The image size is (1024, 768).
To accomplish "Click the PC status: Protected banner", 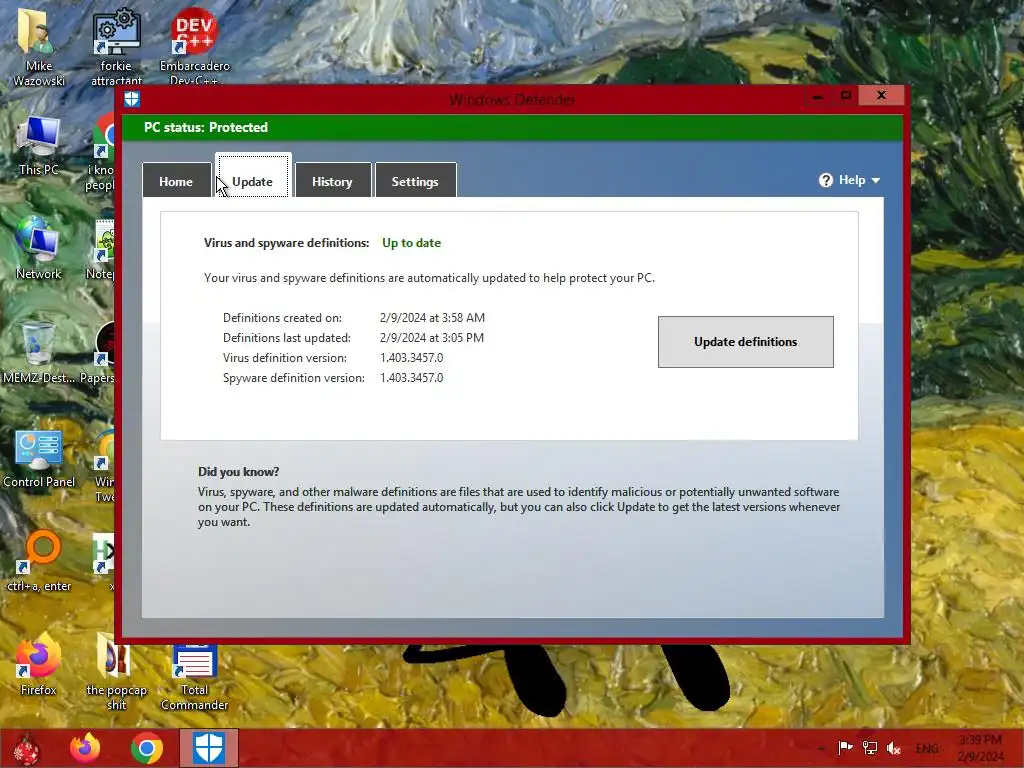I will (512, 127).
